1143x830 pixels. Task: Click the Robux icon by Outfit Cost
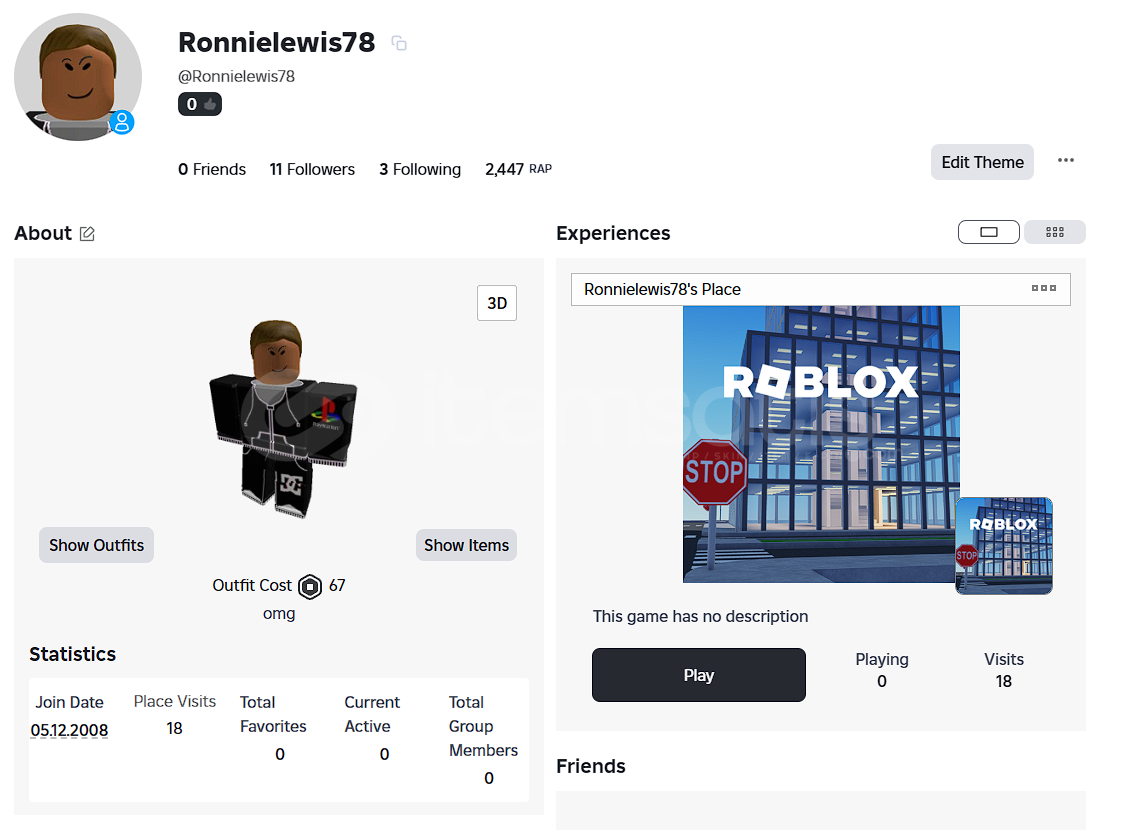point(310,586)
